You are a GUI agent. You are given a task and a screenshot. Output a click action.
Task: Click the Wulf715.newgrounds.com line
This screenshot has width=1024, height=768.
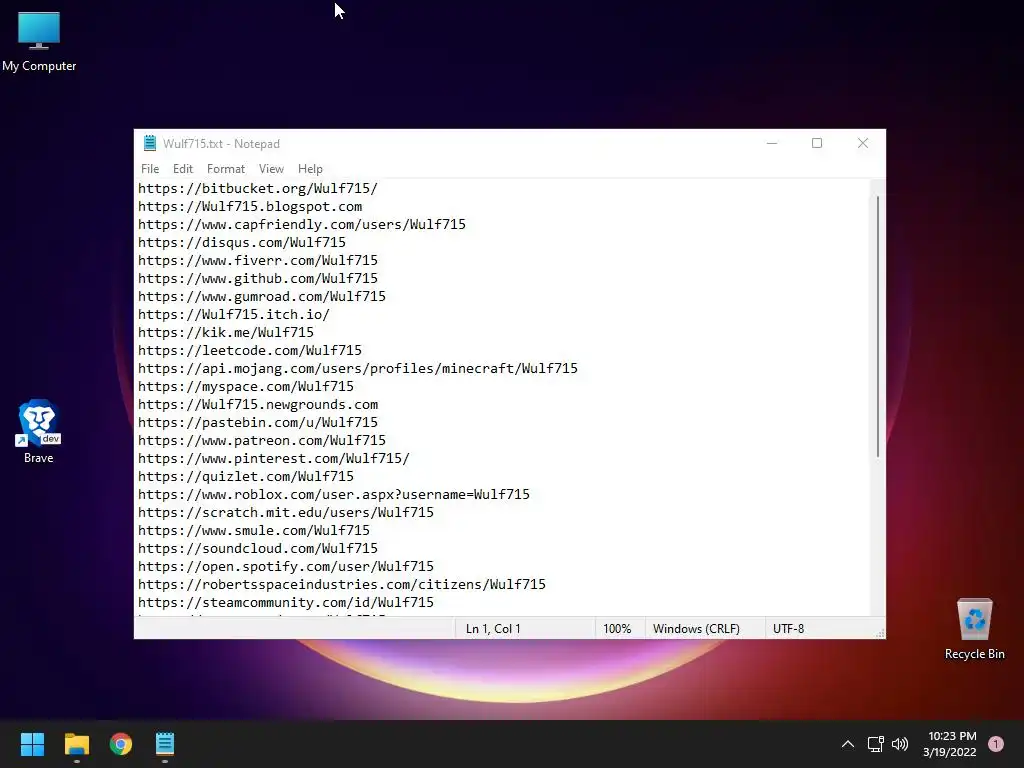click(257, 405)
